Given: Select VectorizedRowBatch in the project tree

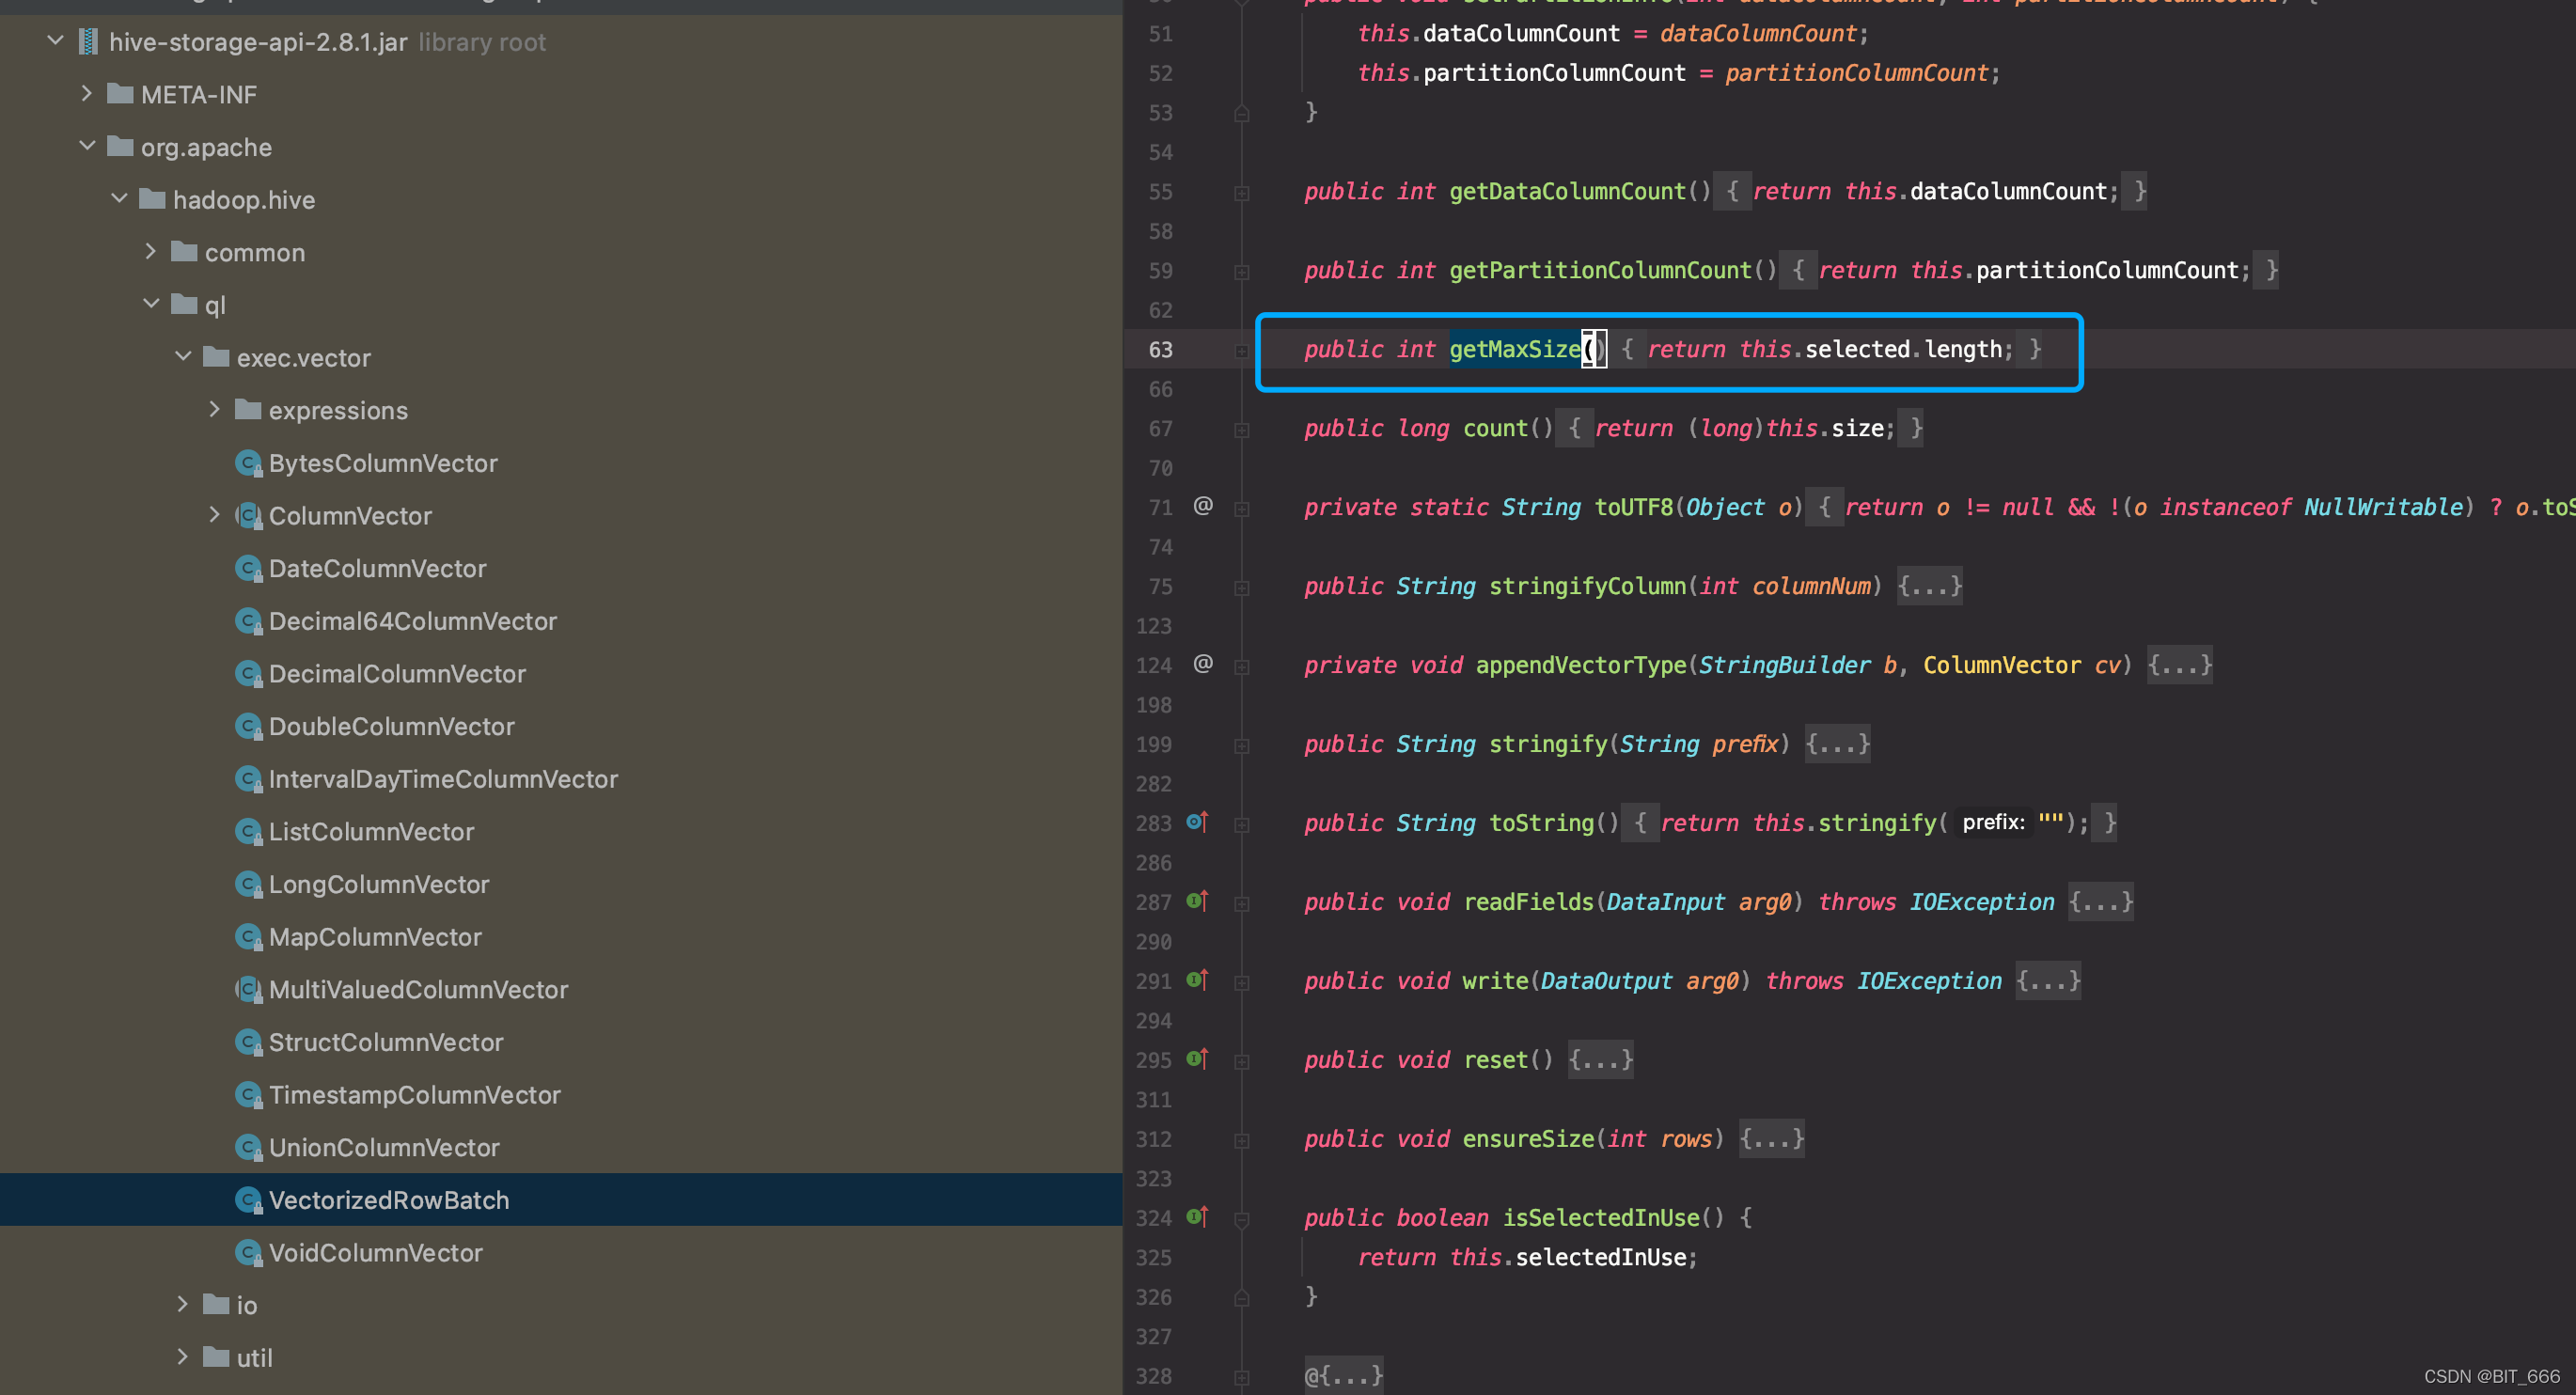Looking at the screenshot, I should (388, 1199).
